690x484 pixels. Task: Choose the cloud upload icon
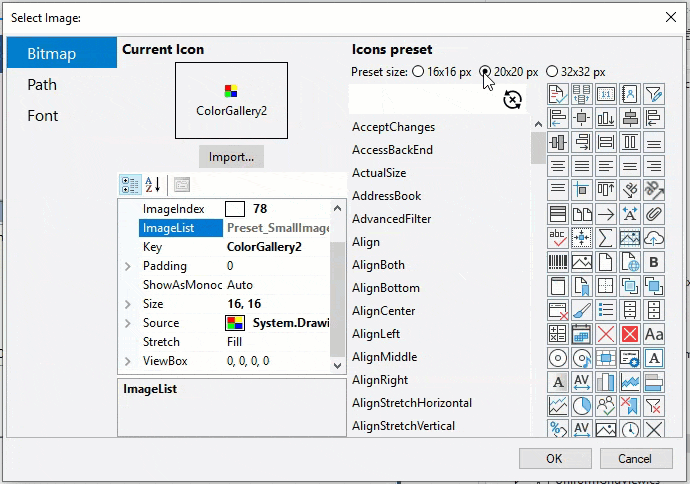(x=654, y=238)
